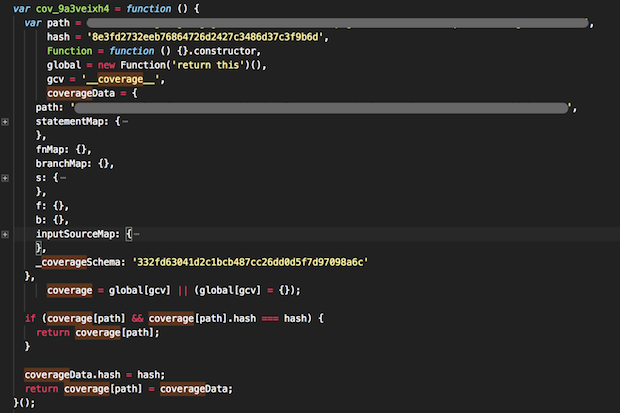The image size is (620, 413).
Task: Click the closing '}();' on last line
Action: pos(24,403)
